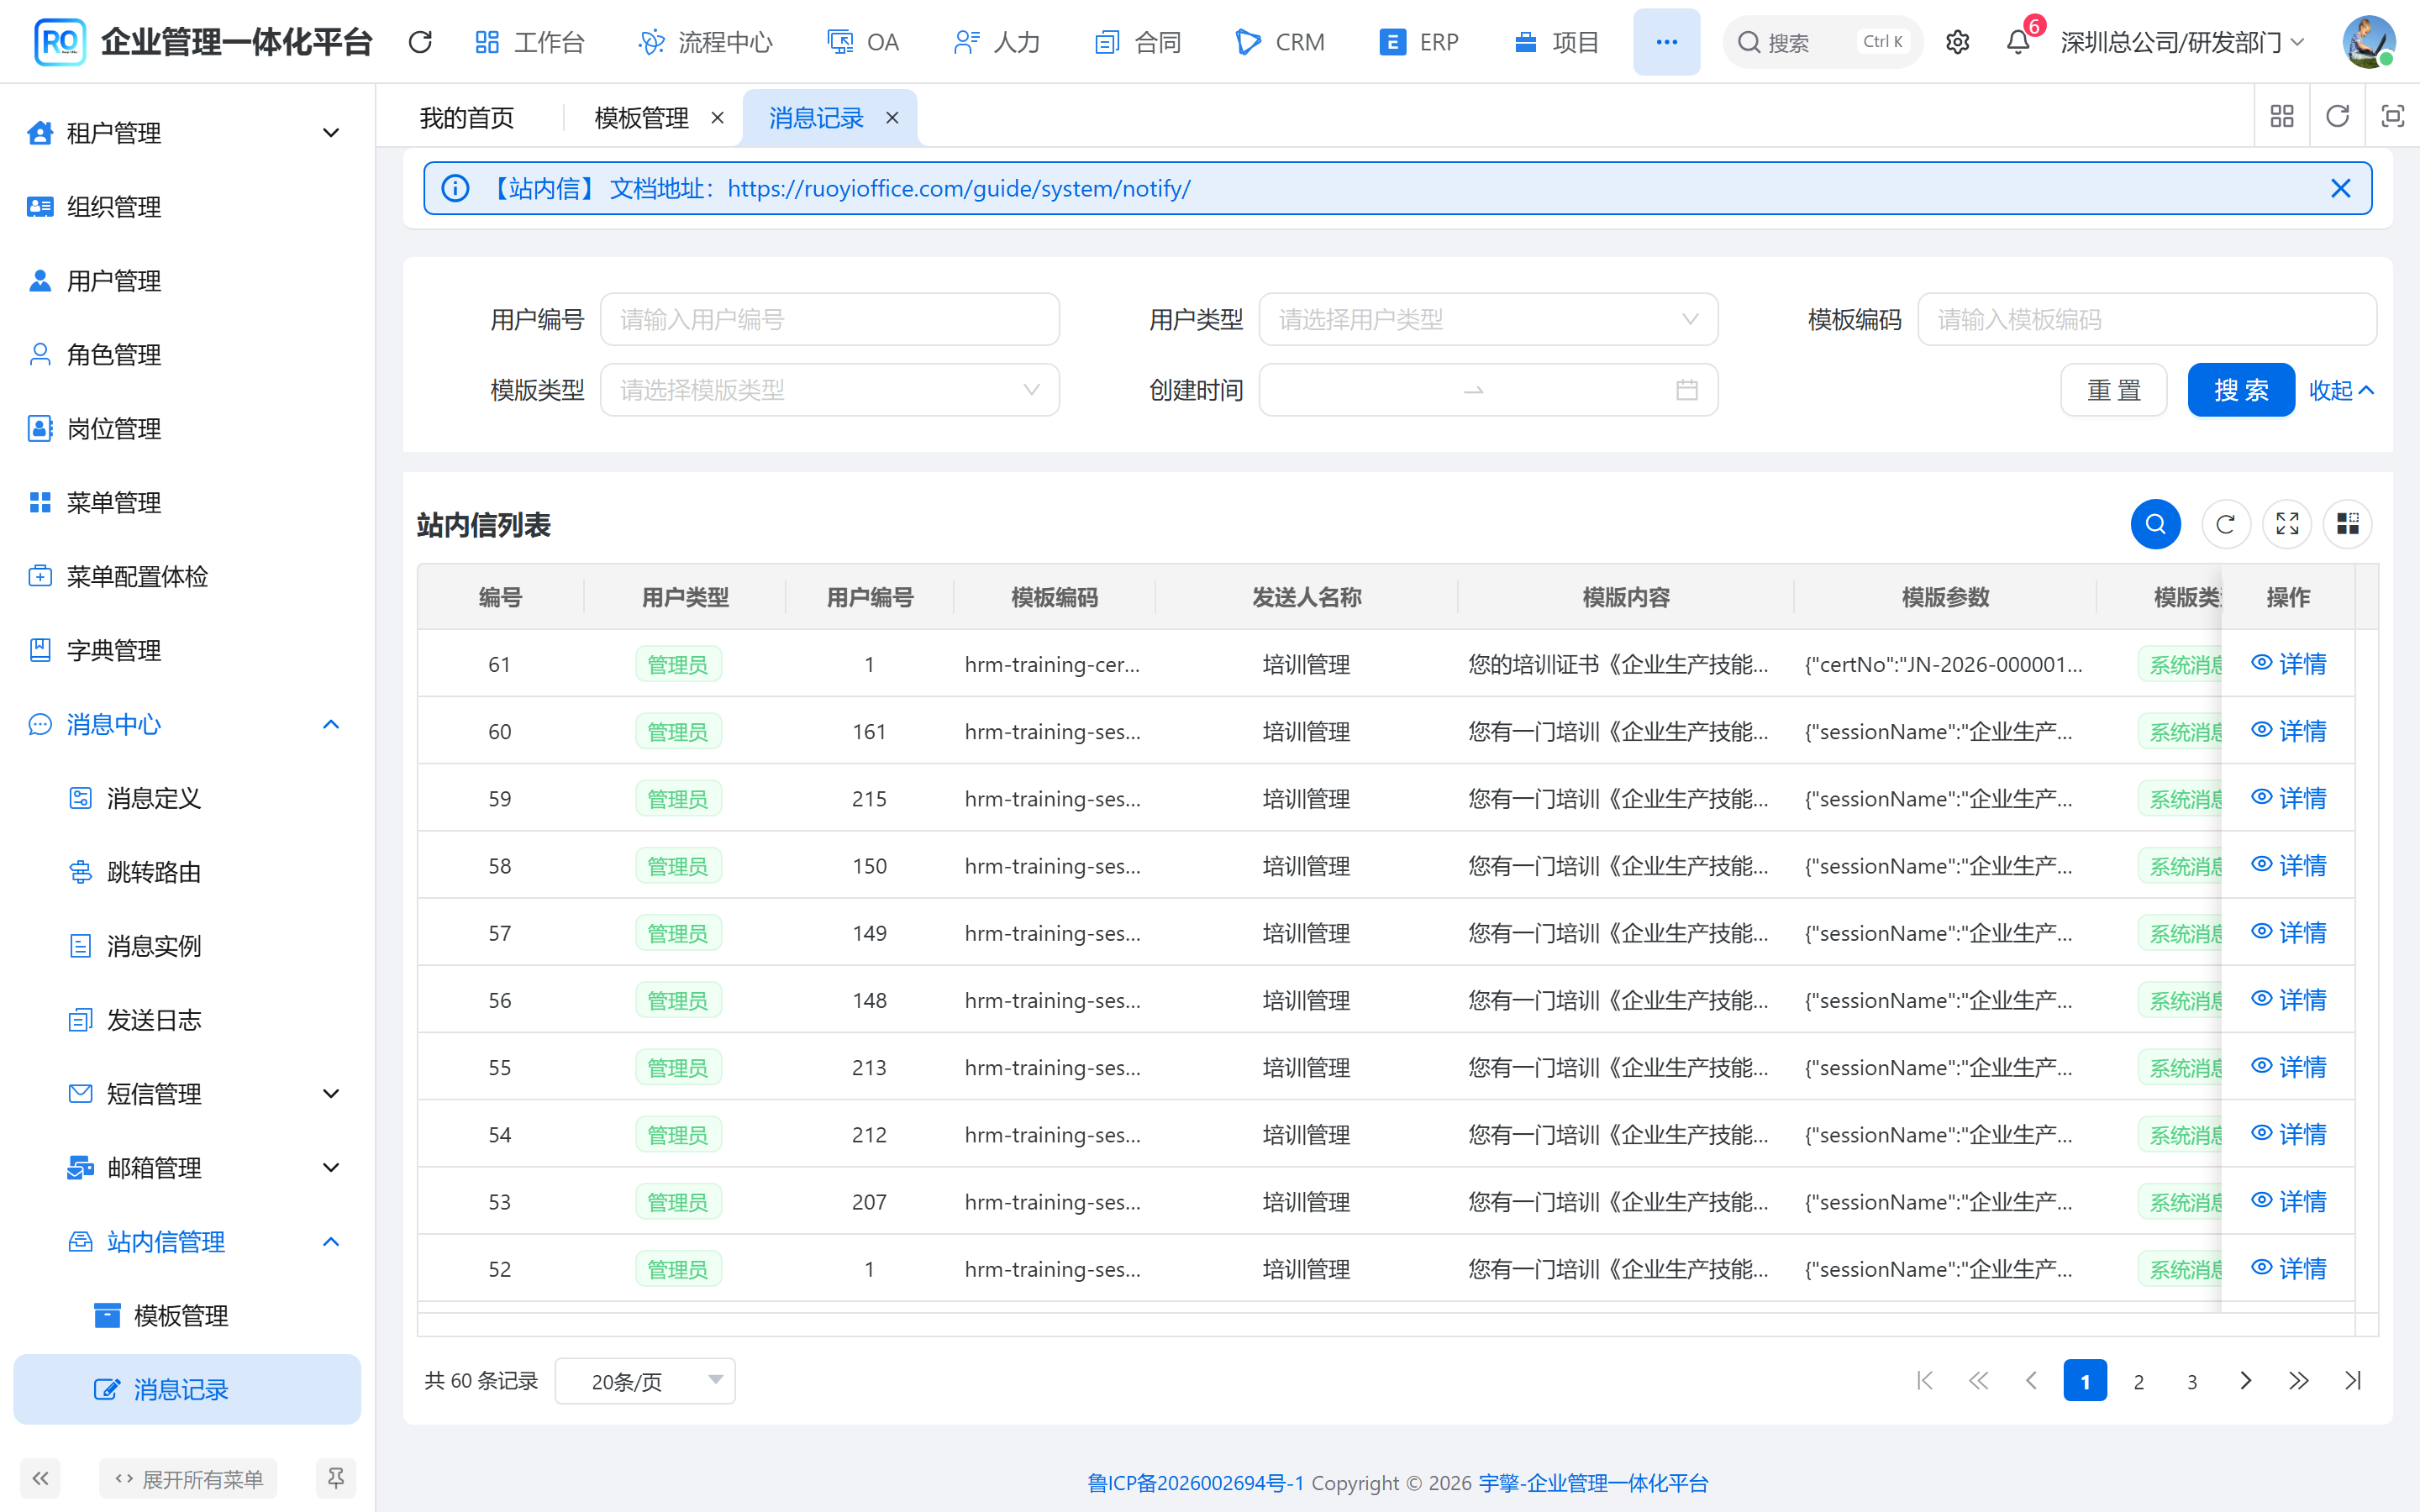2420x1512 pixels.
Task: Click the 模板编码 input field
Action: [x=2146, y=320]
